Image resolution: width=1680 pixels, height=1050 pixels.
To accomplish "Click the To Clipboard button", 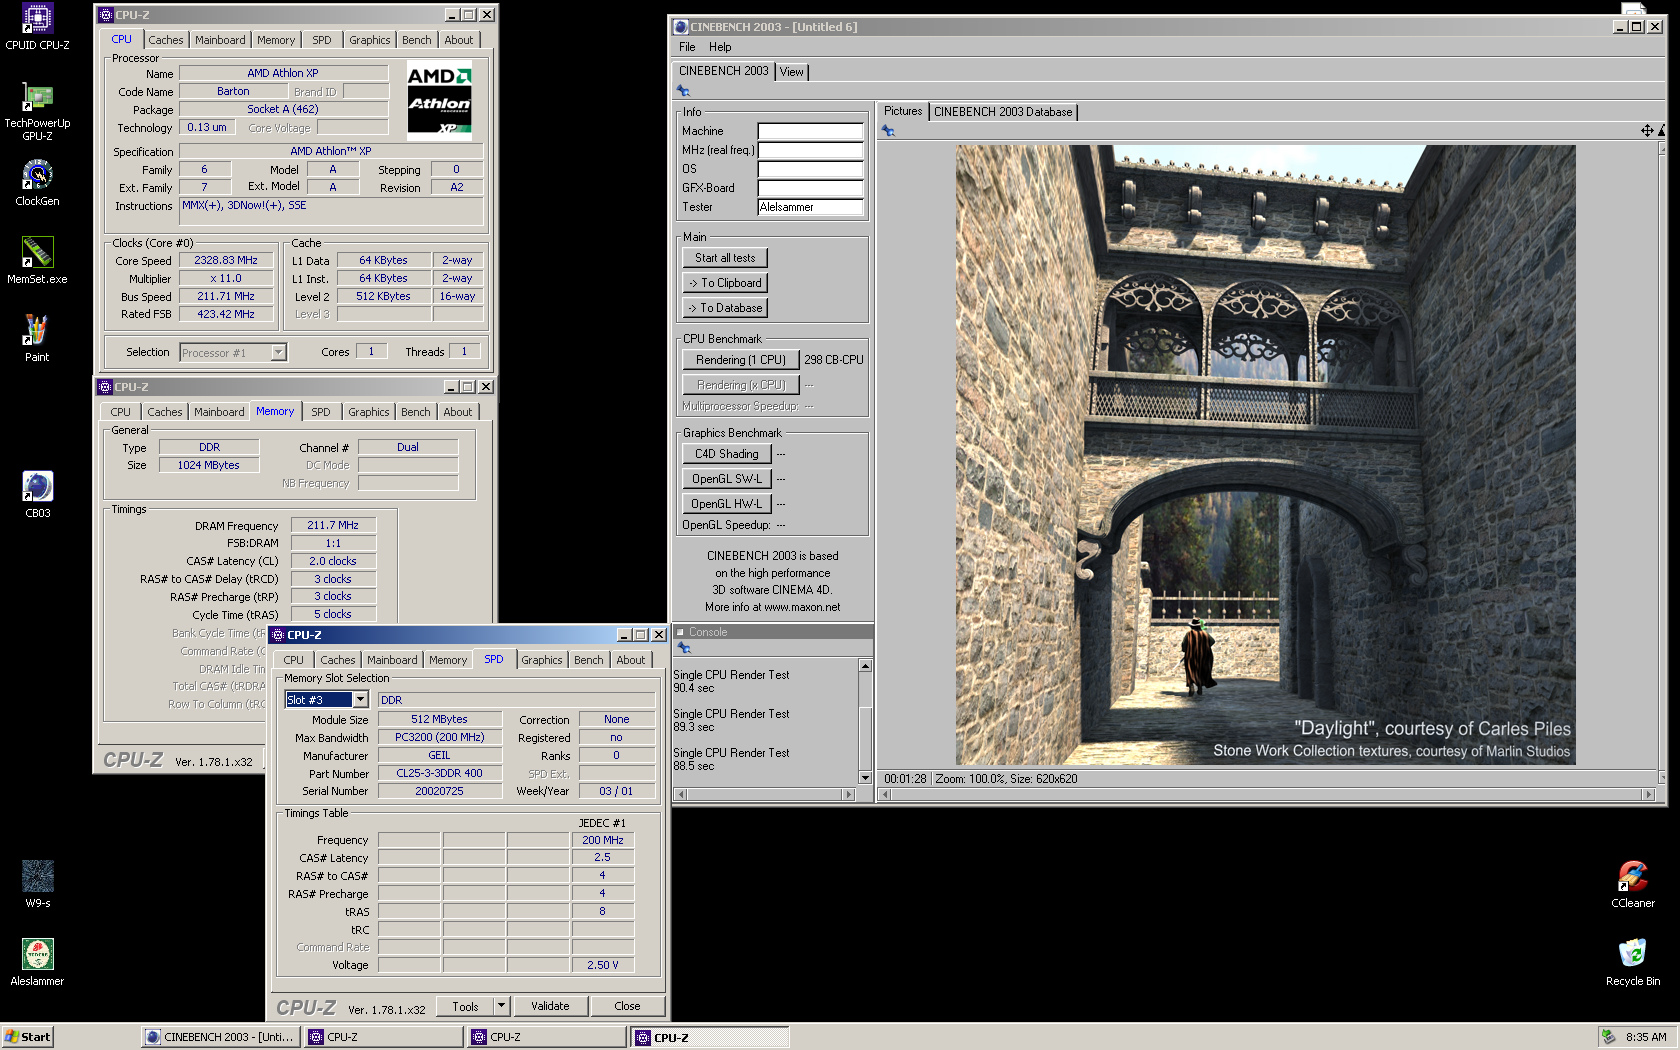I will [x=725, y=283].
